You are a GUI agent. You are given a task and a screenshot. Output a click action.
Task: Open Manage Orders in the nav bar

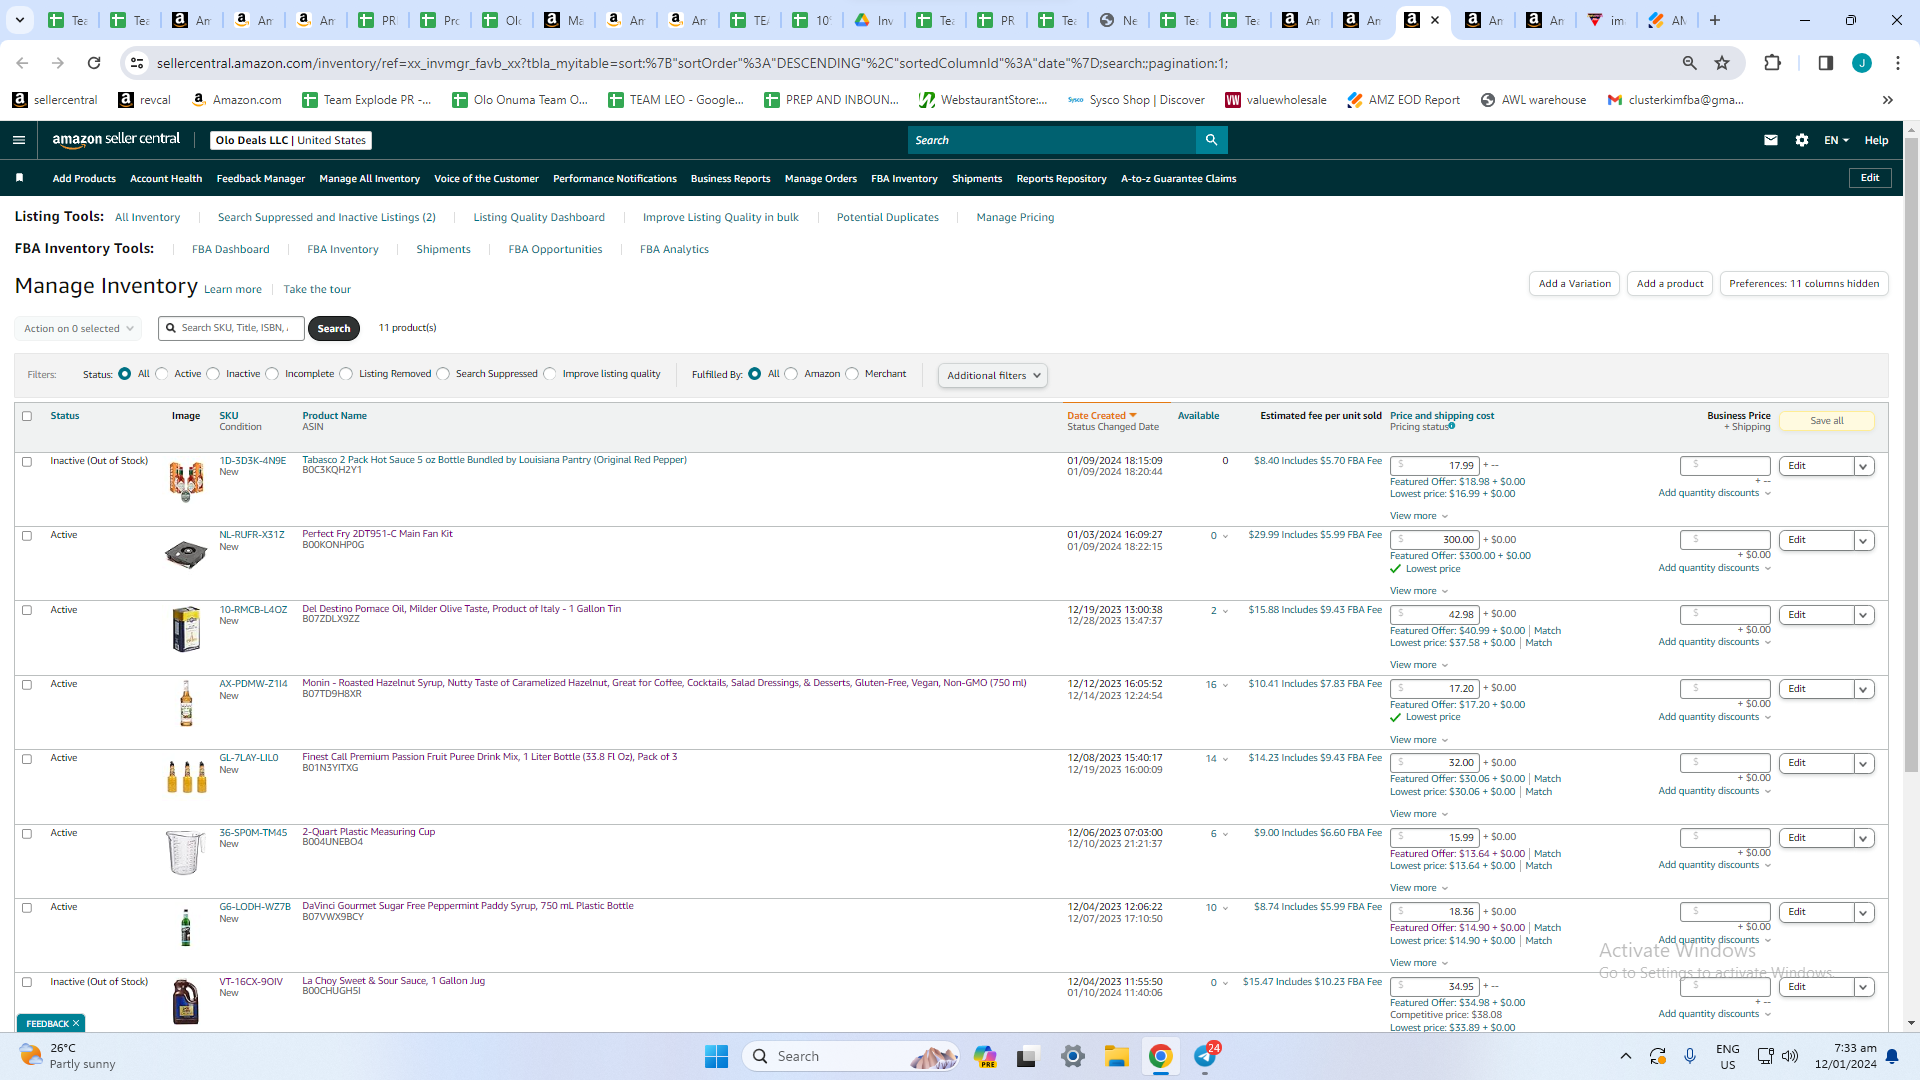point(820,178)
